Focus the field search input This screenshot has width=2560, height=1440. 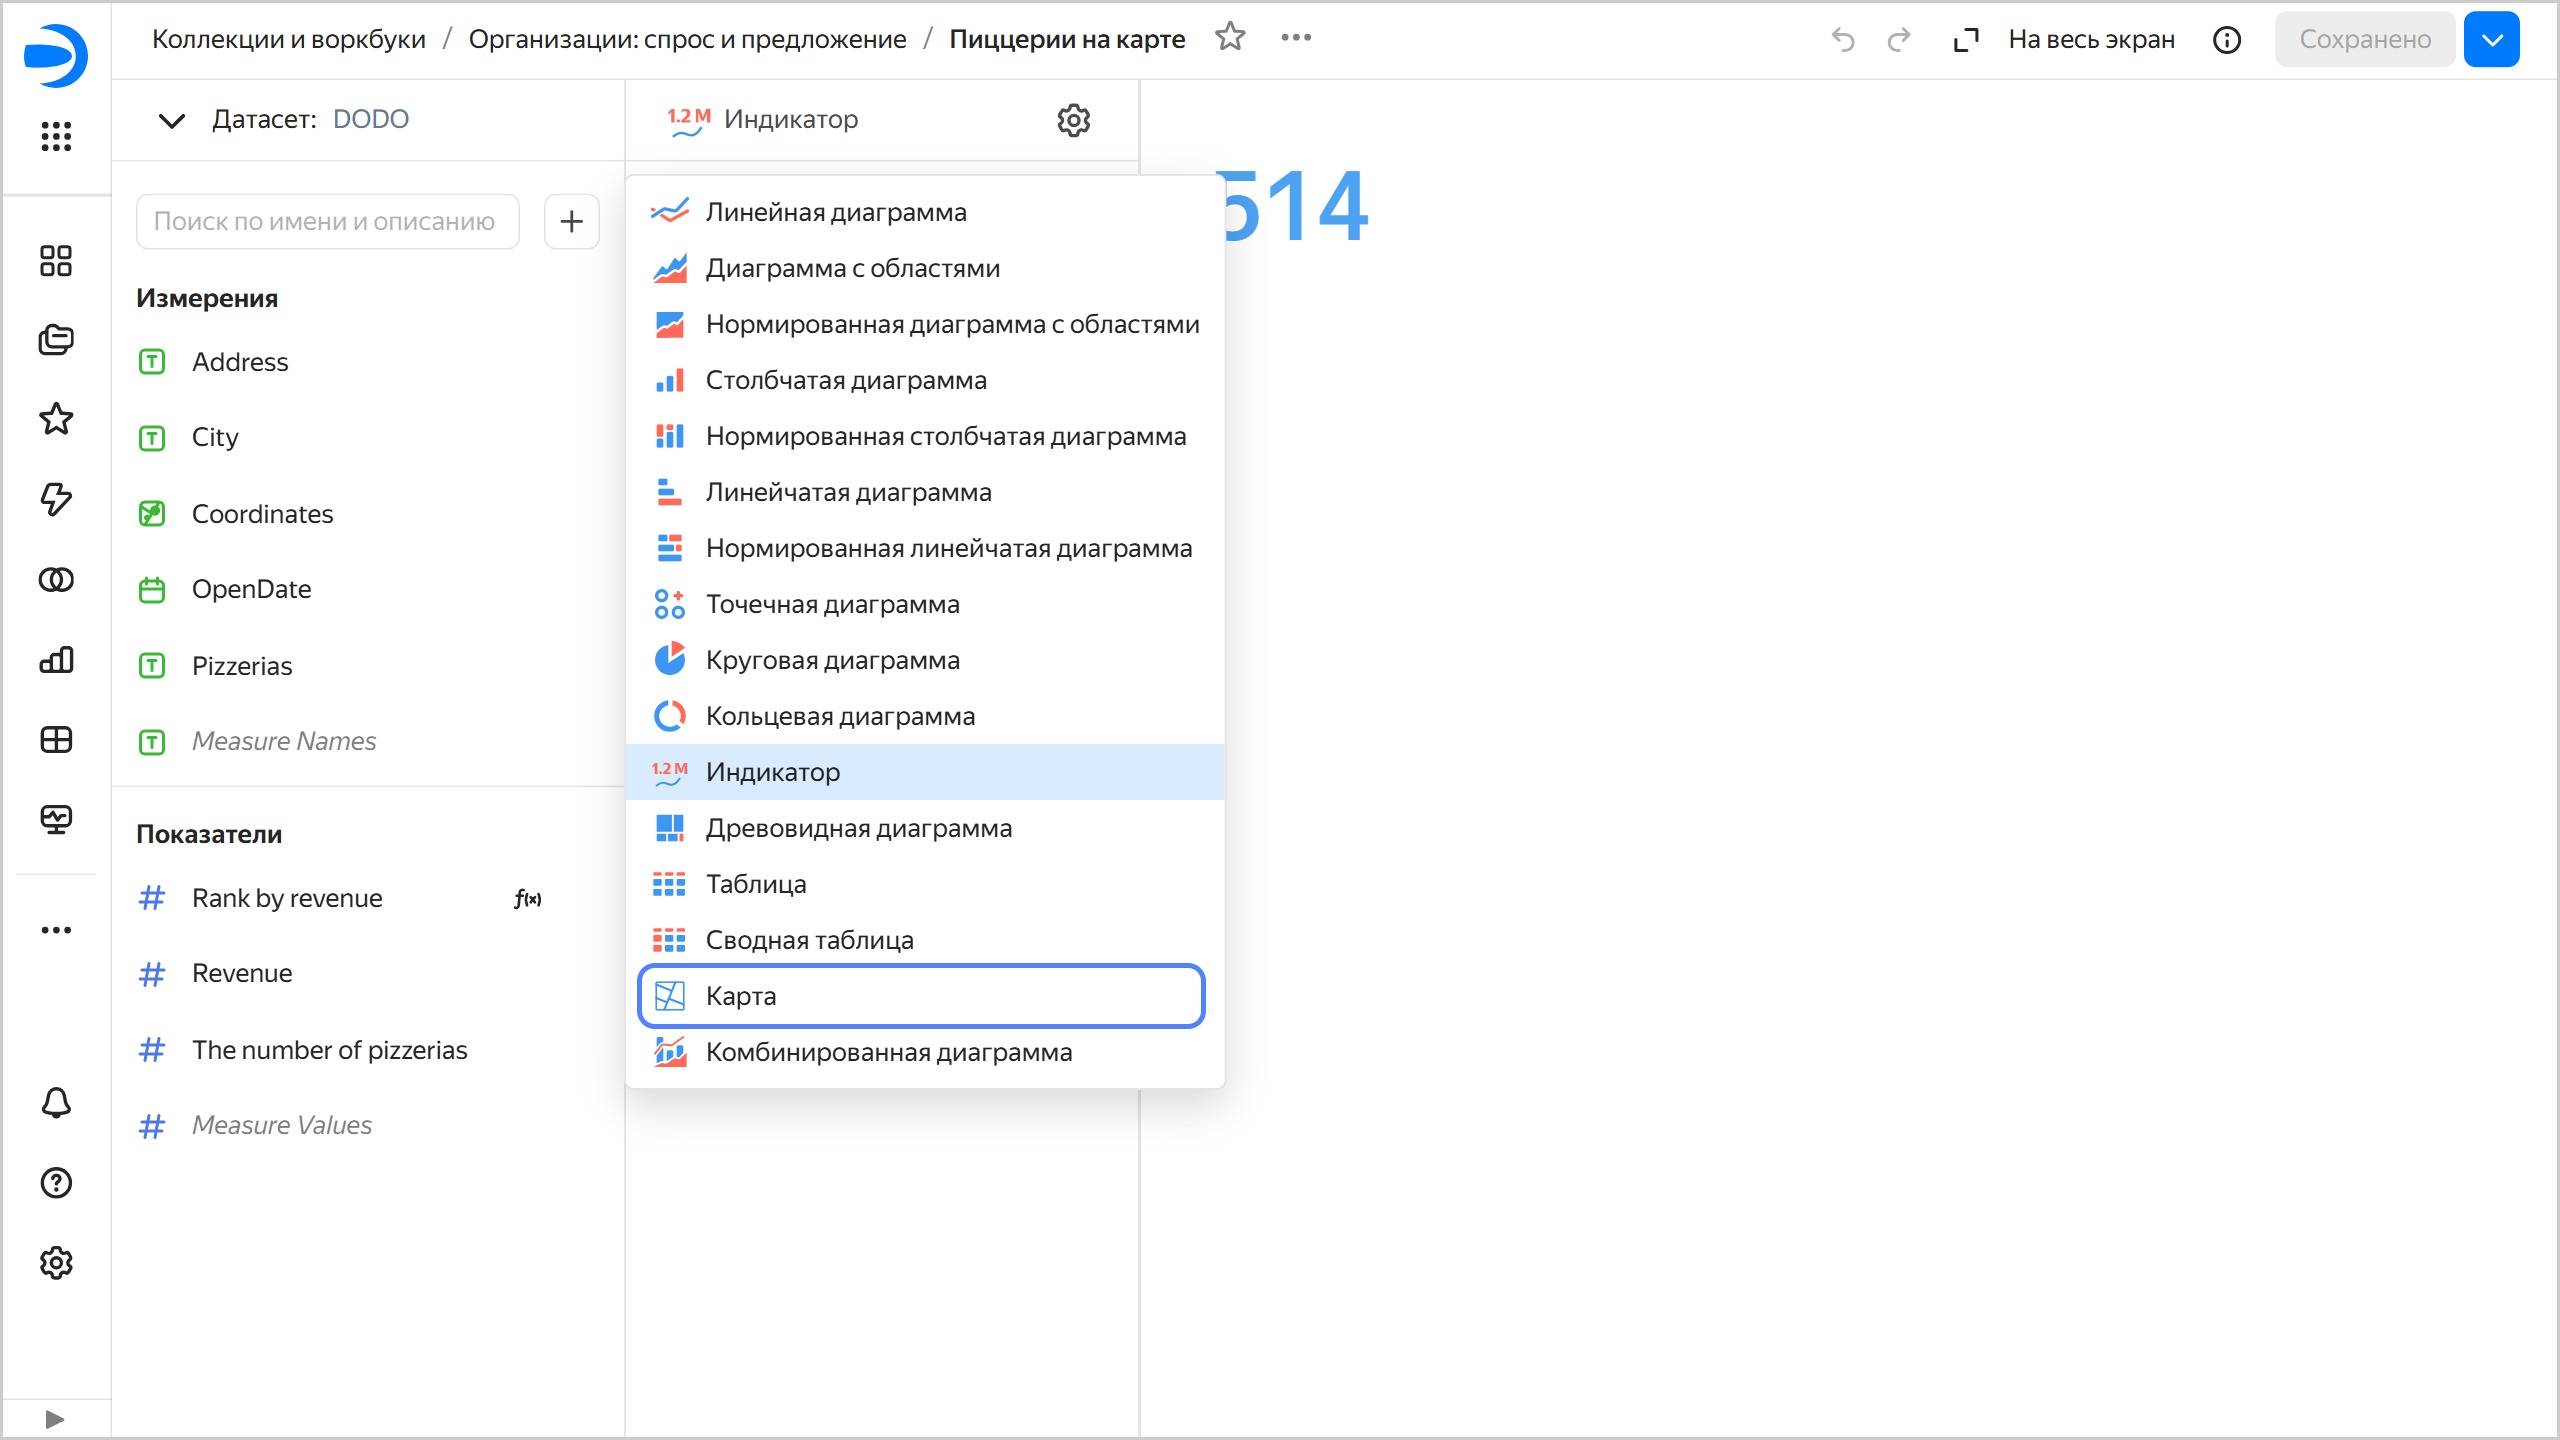[327, 221]
